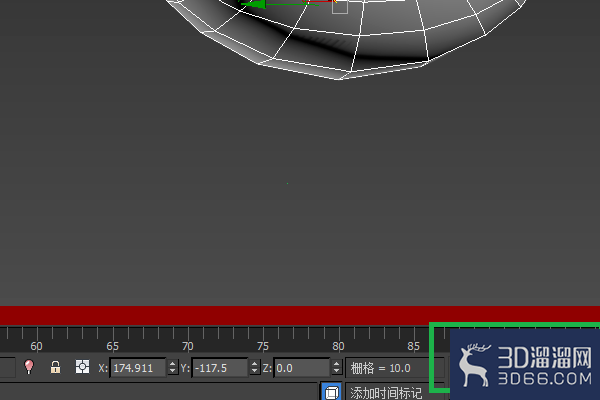Jump to frame 60 on timeline
600x400 pixels.
[x=36, y=346]
